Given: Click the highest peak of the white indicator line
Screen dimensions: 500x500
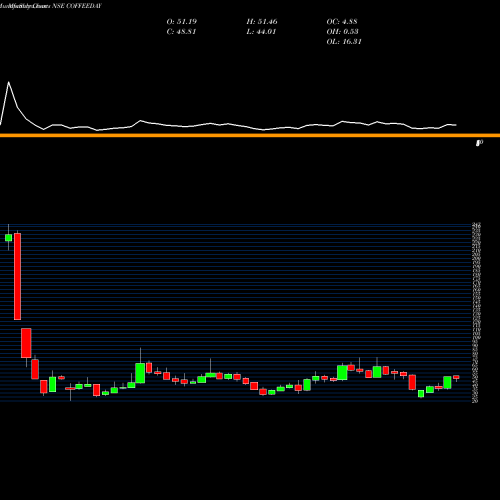Looking at the screenshot, I should point(9,82).
